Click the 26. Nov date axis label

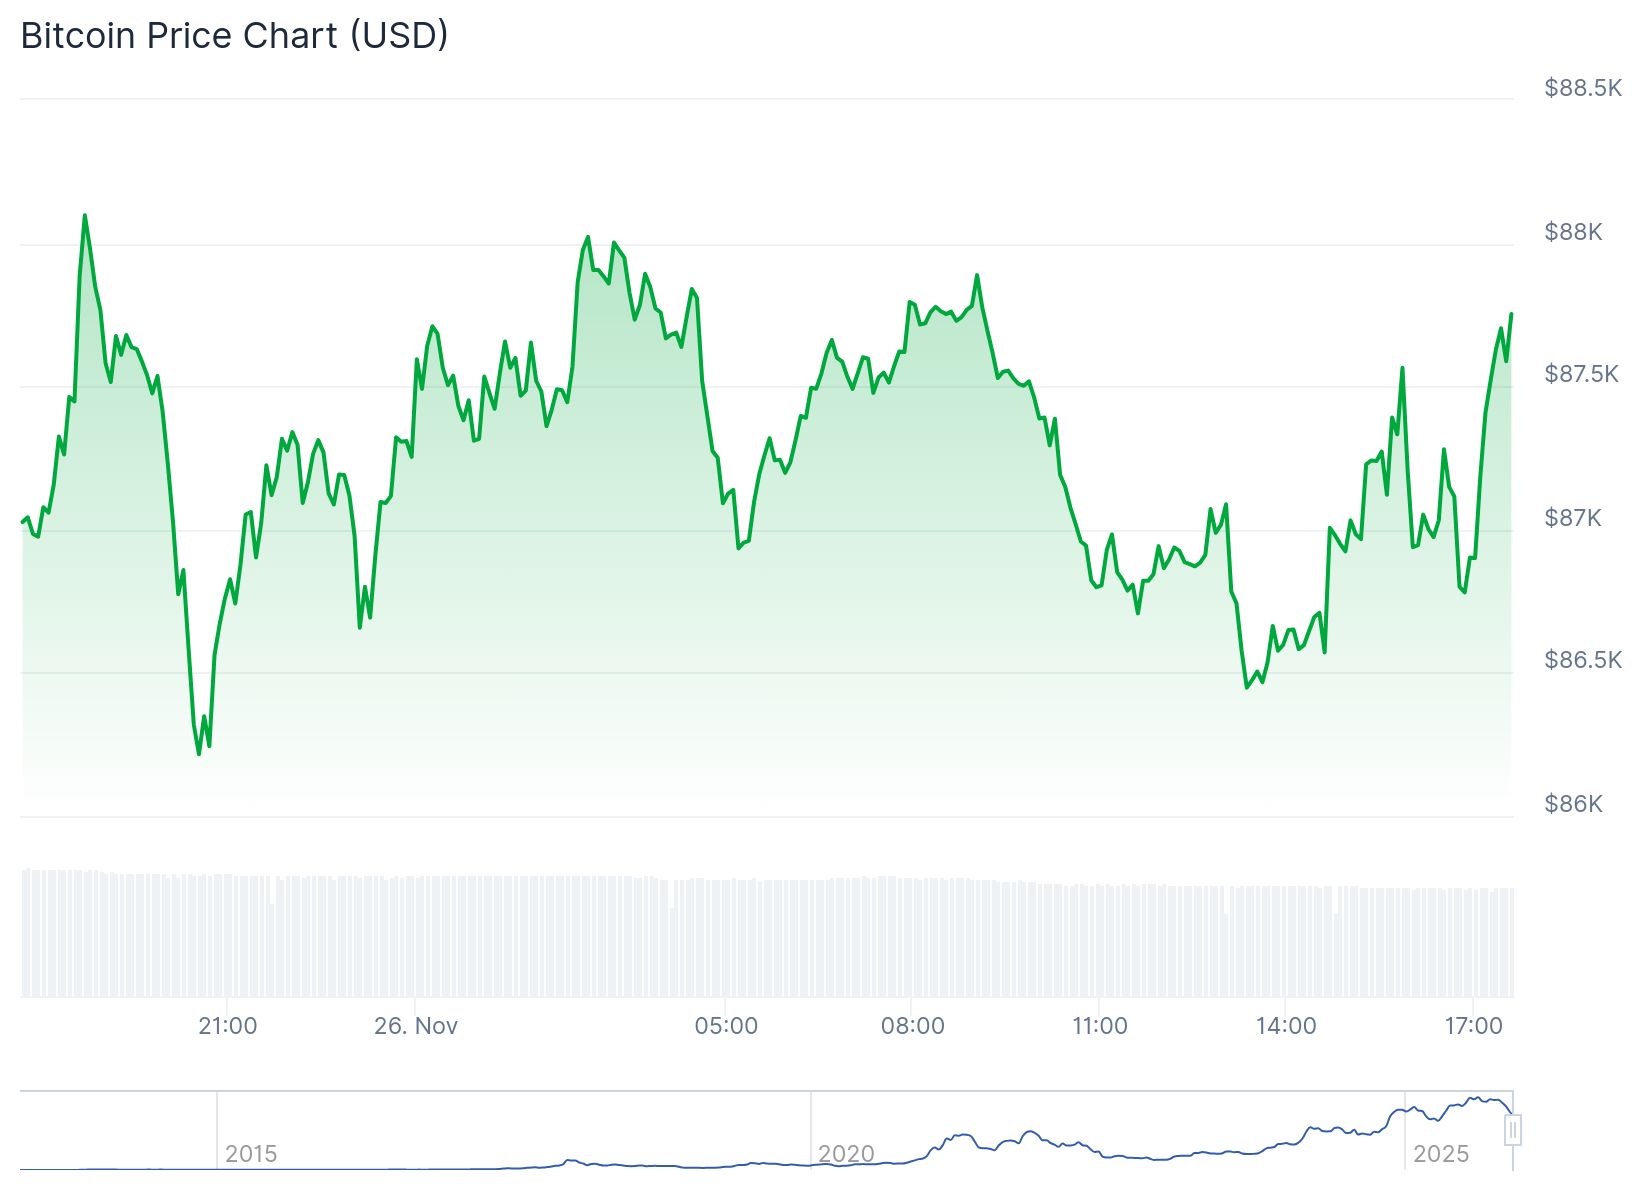[416, 1026]
